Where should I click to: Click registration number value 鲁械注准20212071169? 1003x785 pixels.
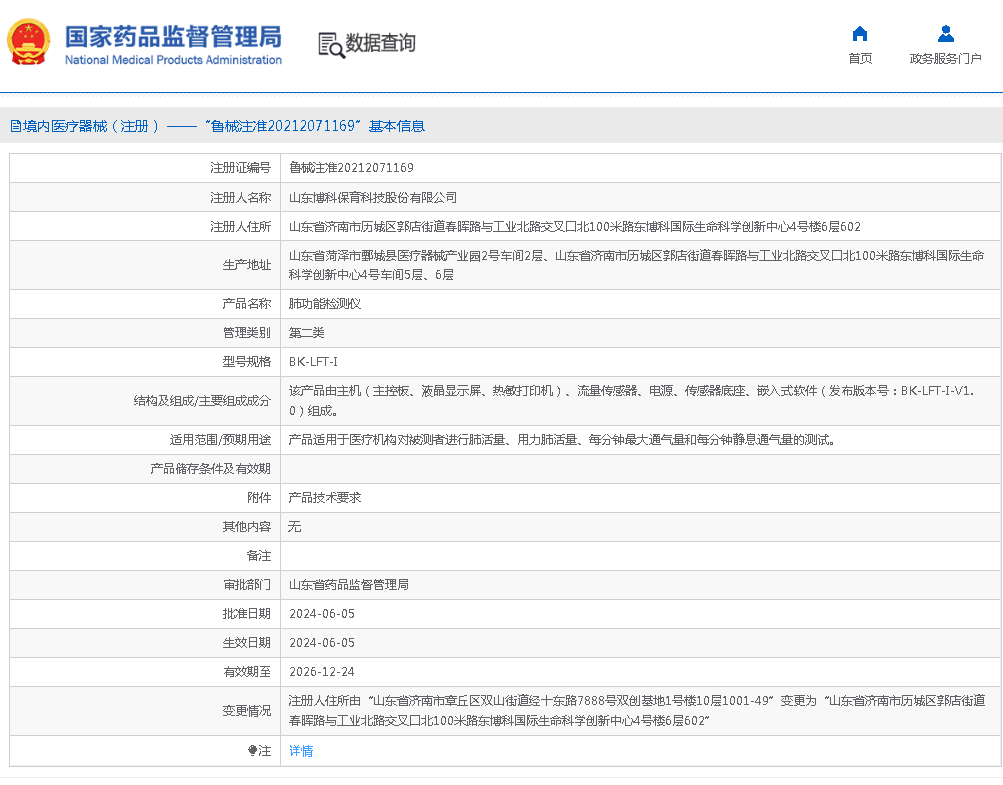[x=351, y=168]
